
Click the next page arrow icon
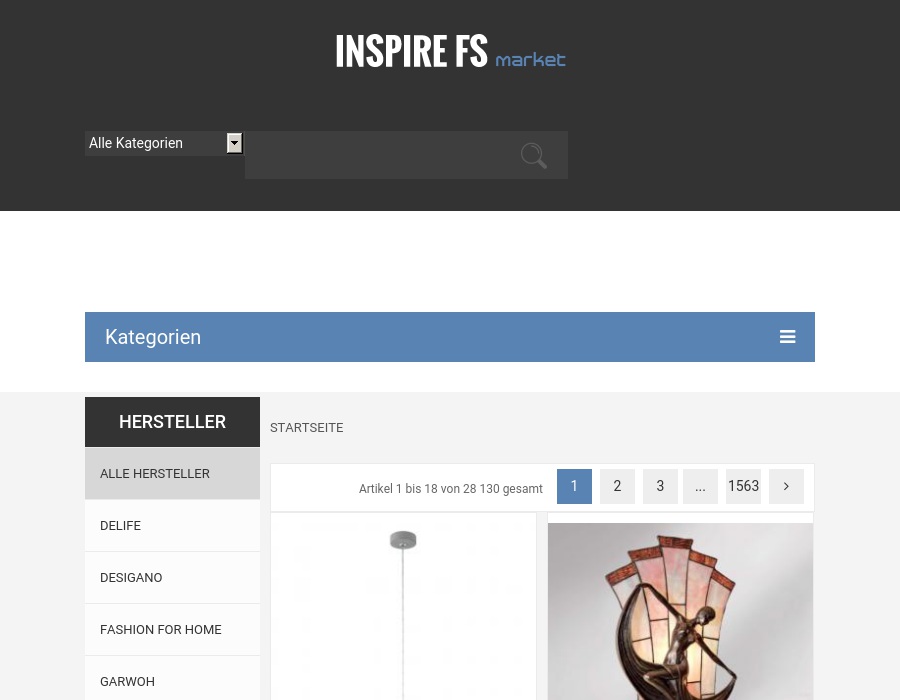(x=786, y=487)
